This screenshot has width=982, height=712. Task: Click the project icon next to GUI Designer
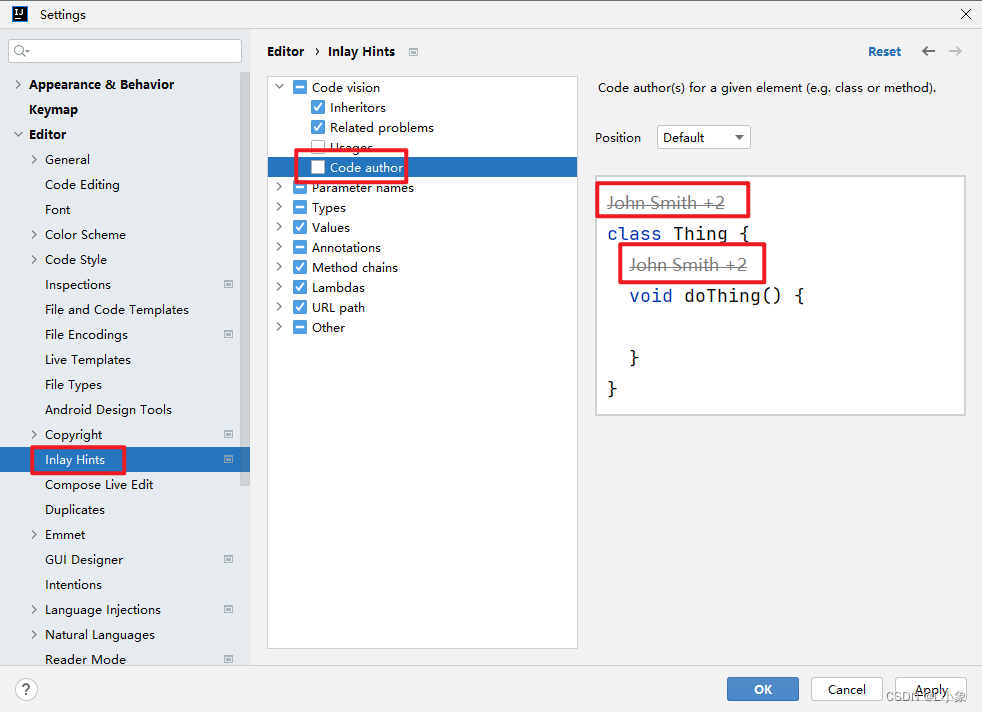(x=229, y=559)
